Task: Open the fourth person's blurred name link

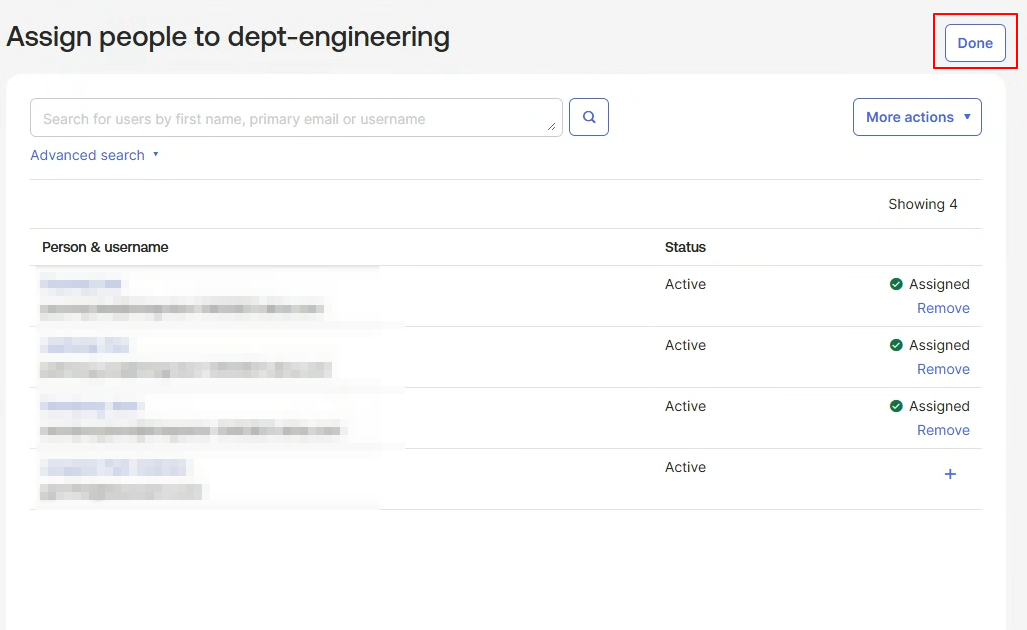Action: [x=113, y=467]
